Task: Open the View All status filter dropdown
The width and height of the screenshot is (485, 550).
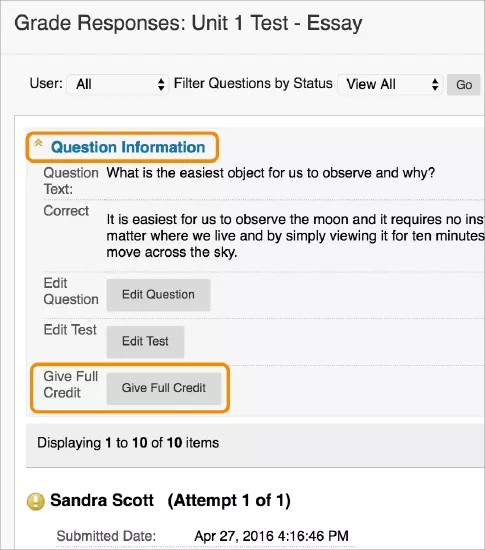Action: (390, 84)
